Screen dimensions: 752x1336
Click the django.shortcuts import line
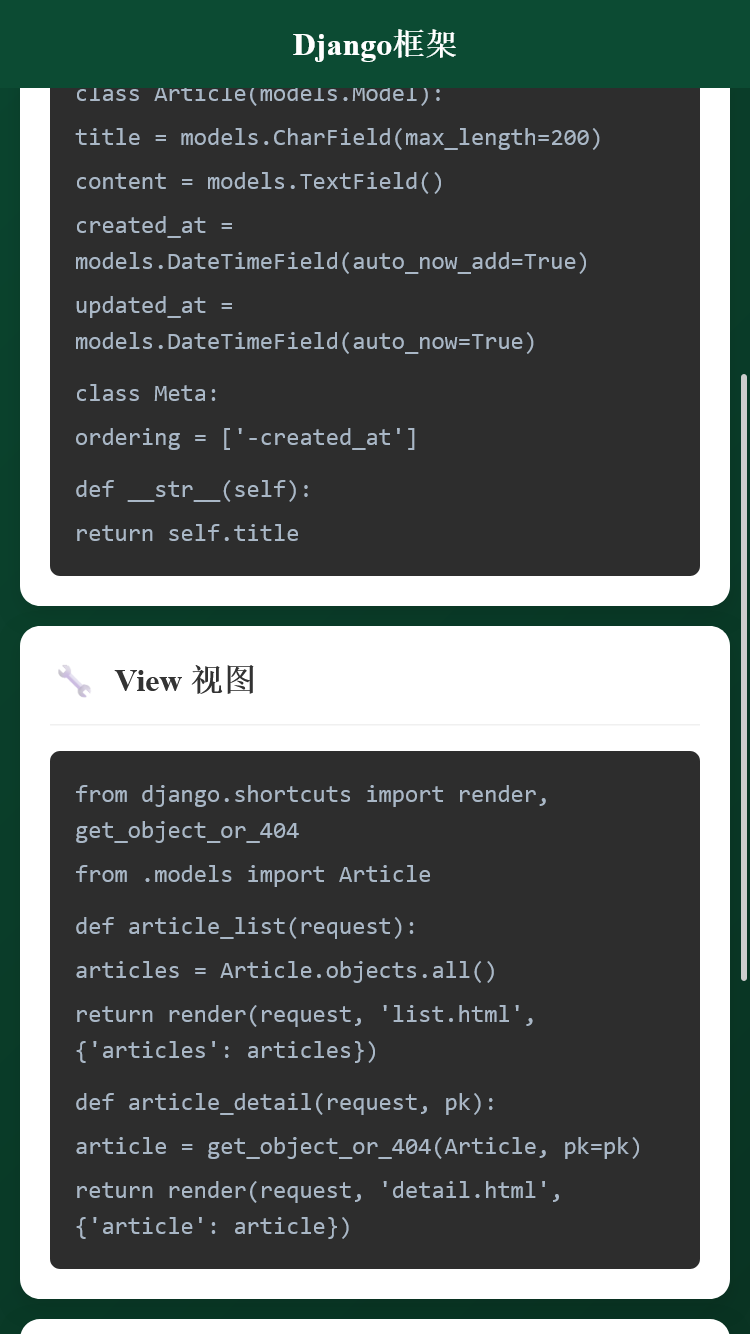pyautogui.click(x=312, y=795)
